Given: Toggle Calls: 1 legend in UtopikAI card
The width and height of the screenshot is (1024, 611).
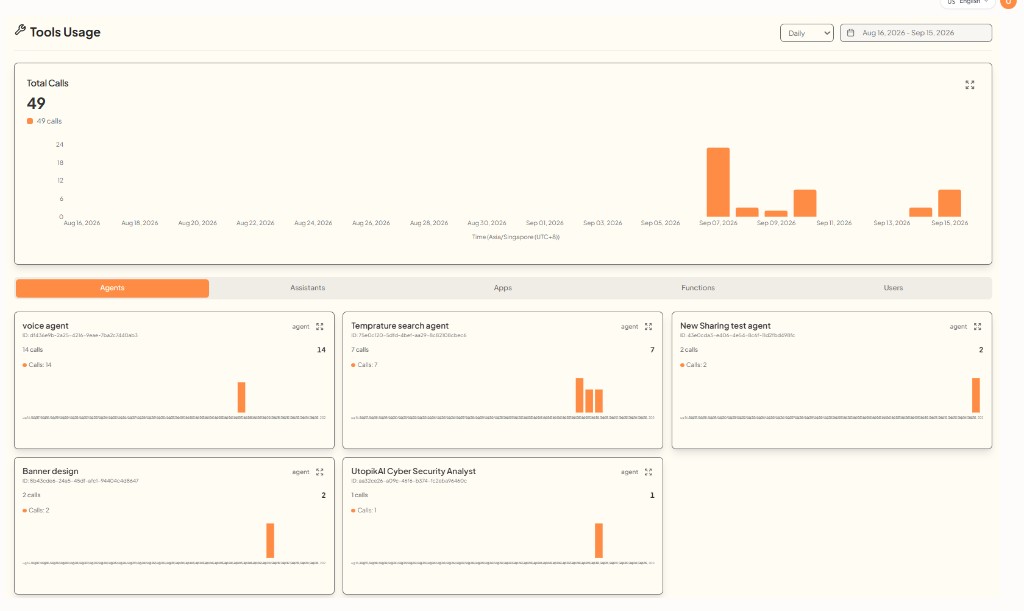Looking at the screenshot, I should pos(364,510).
